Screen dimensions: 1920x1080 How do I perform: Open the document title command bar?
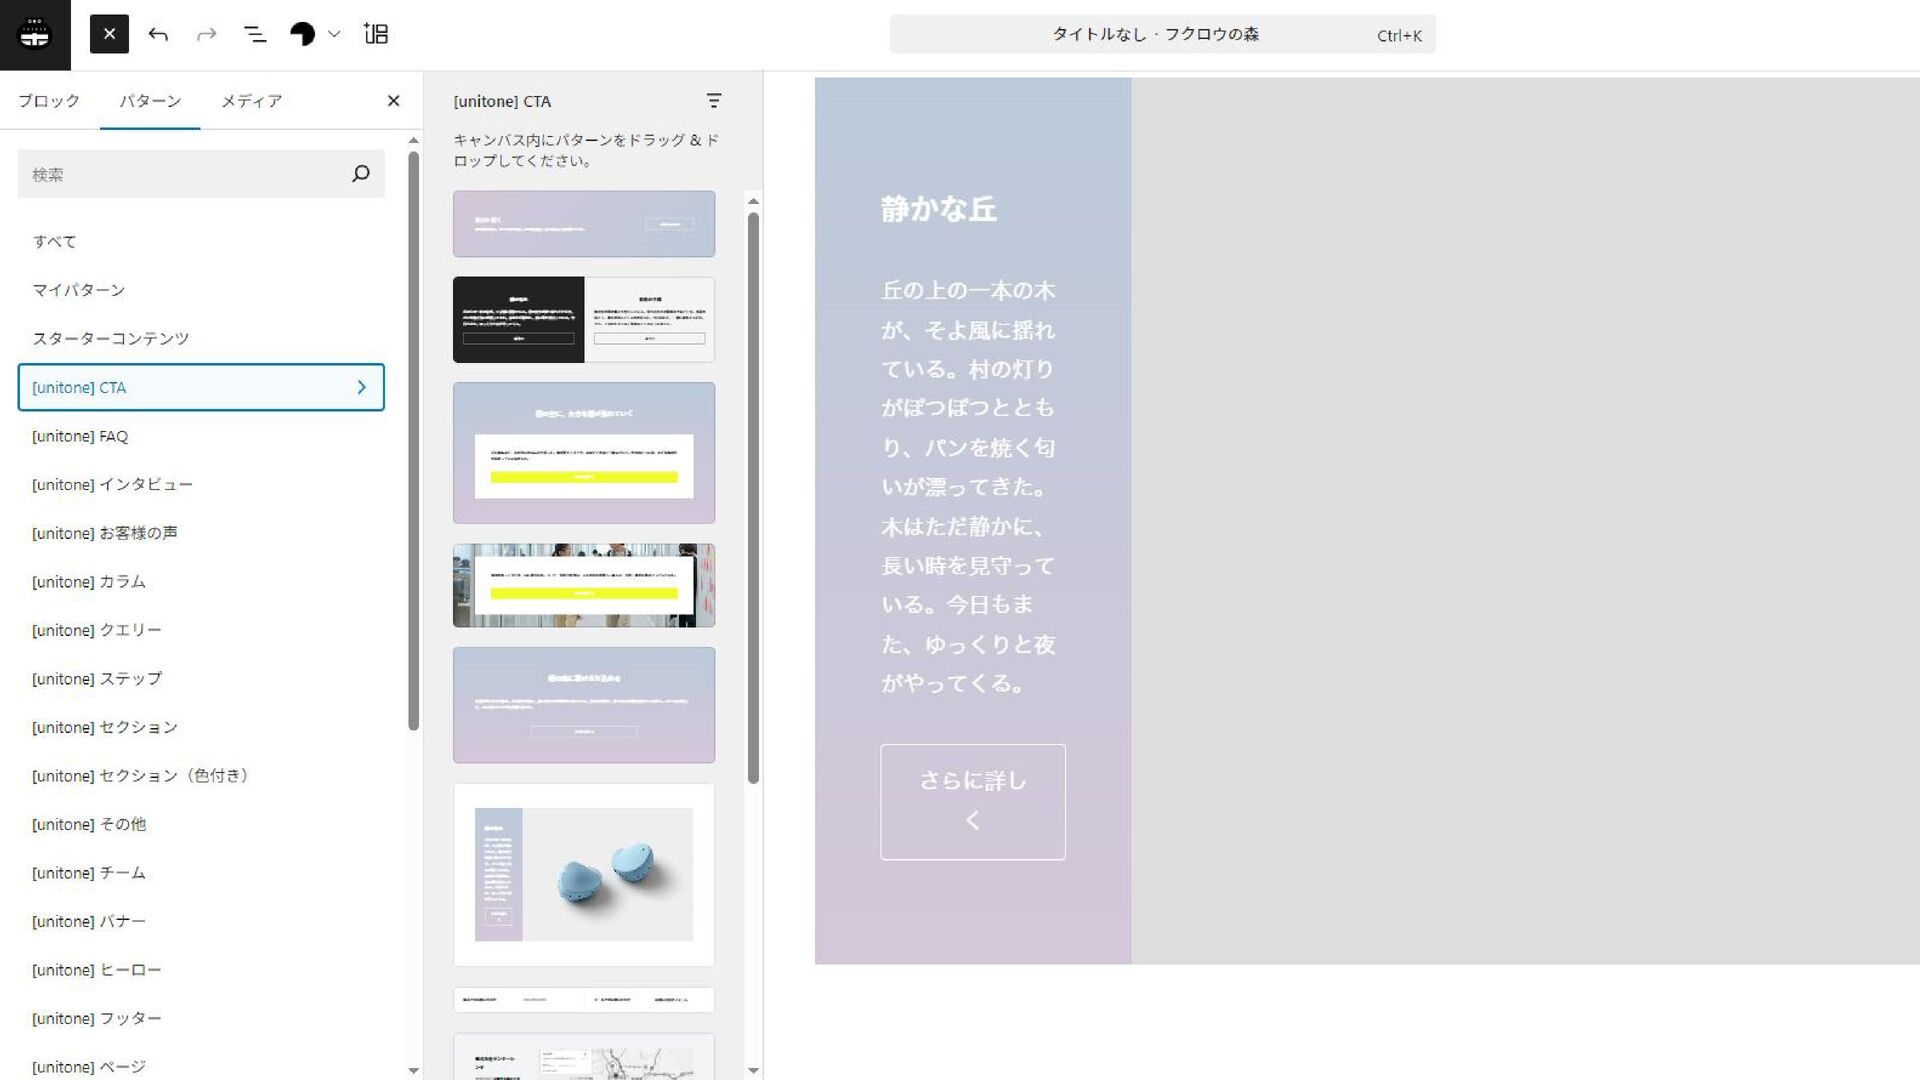[1162, 34]
